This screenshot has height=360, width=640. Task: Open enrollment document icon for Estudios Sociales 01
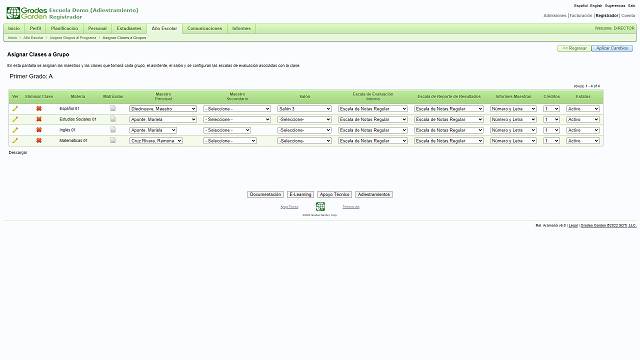(113, 119)
